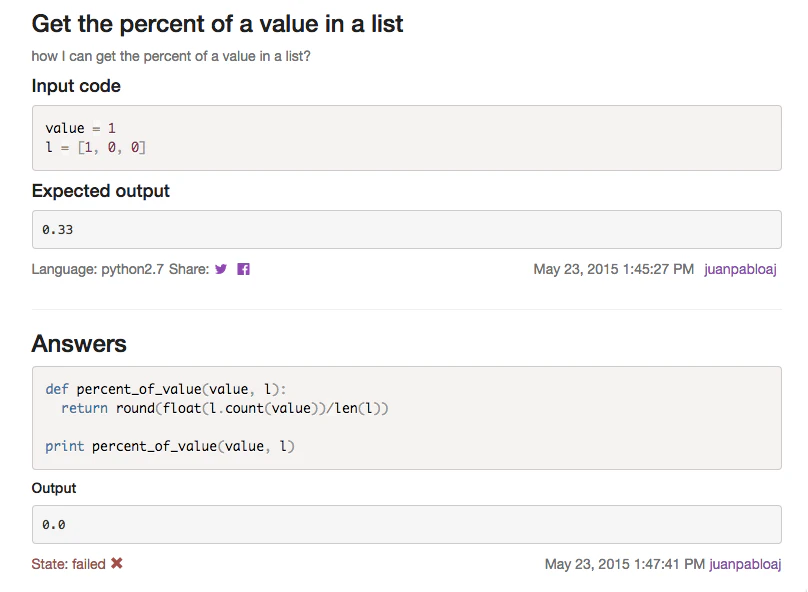This screenshot has width=808, height=592.
Task: Click the State: failed text
Action: pyautogui.click(x=68, y=564)
